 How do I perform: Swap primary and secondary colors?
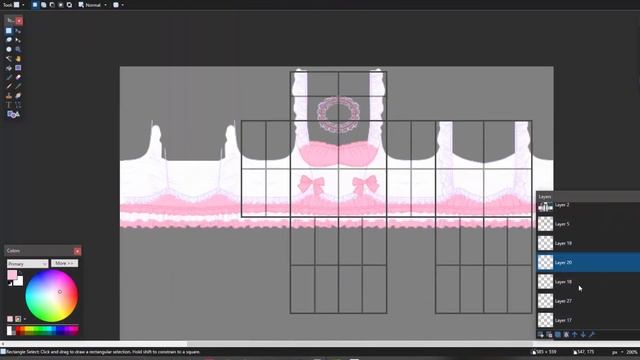coord(20,272)
